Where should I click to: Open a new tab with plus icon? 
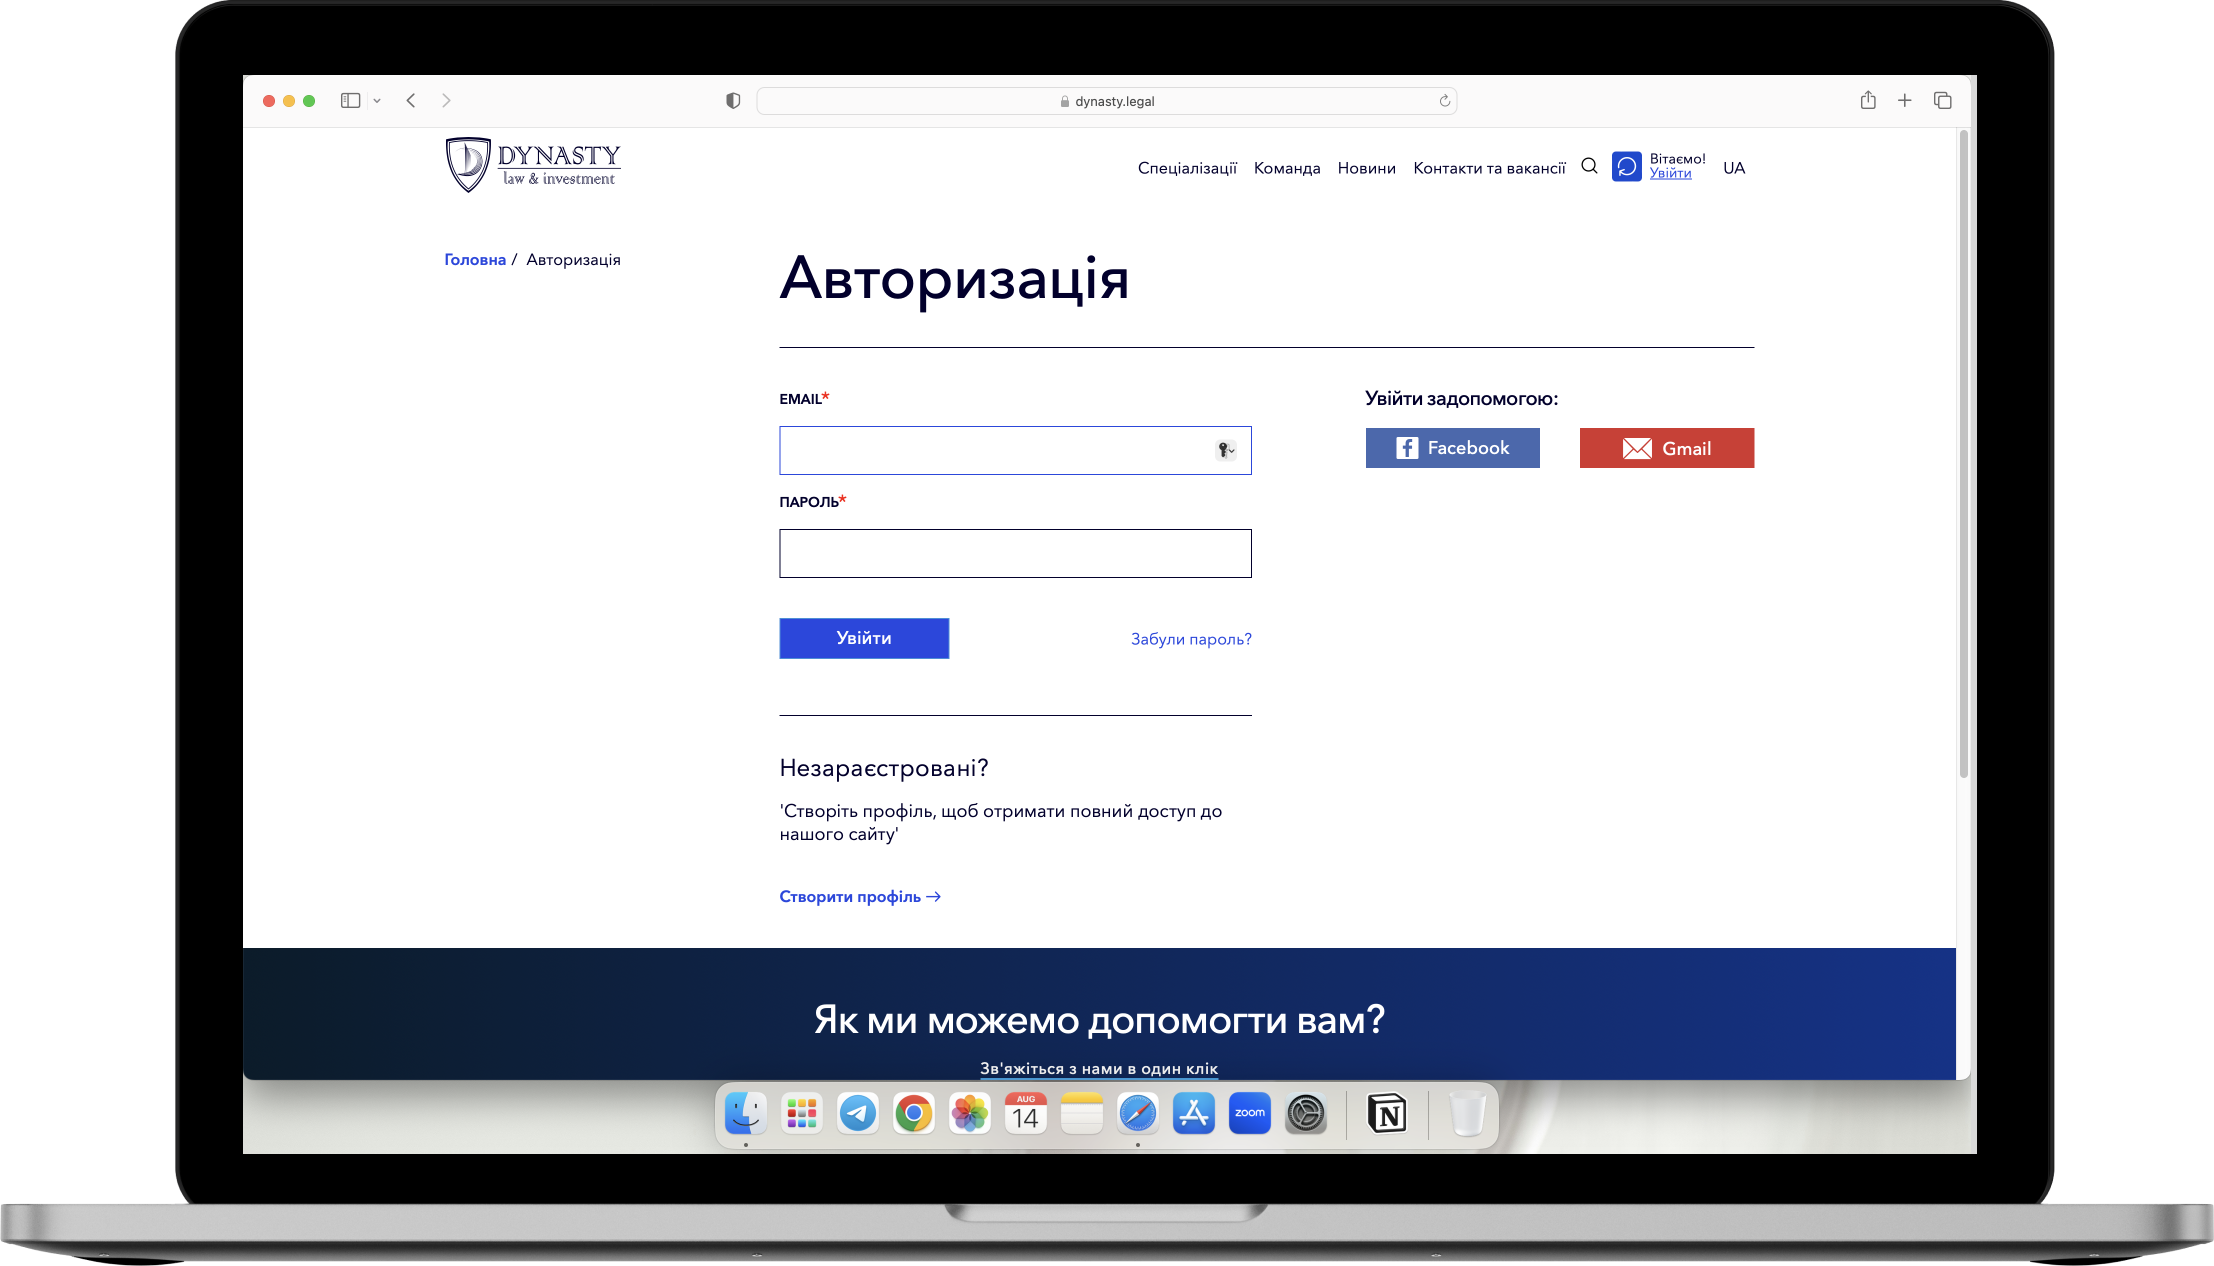1904,100
